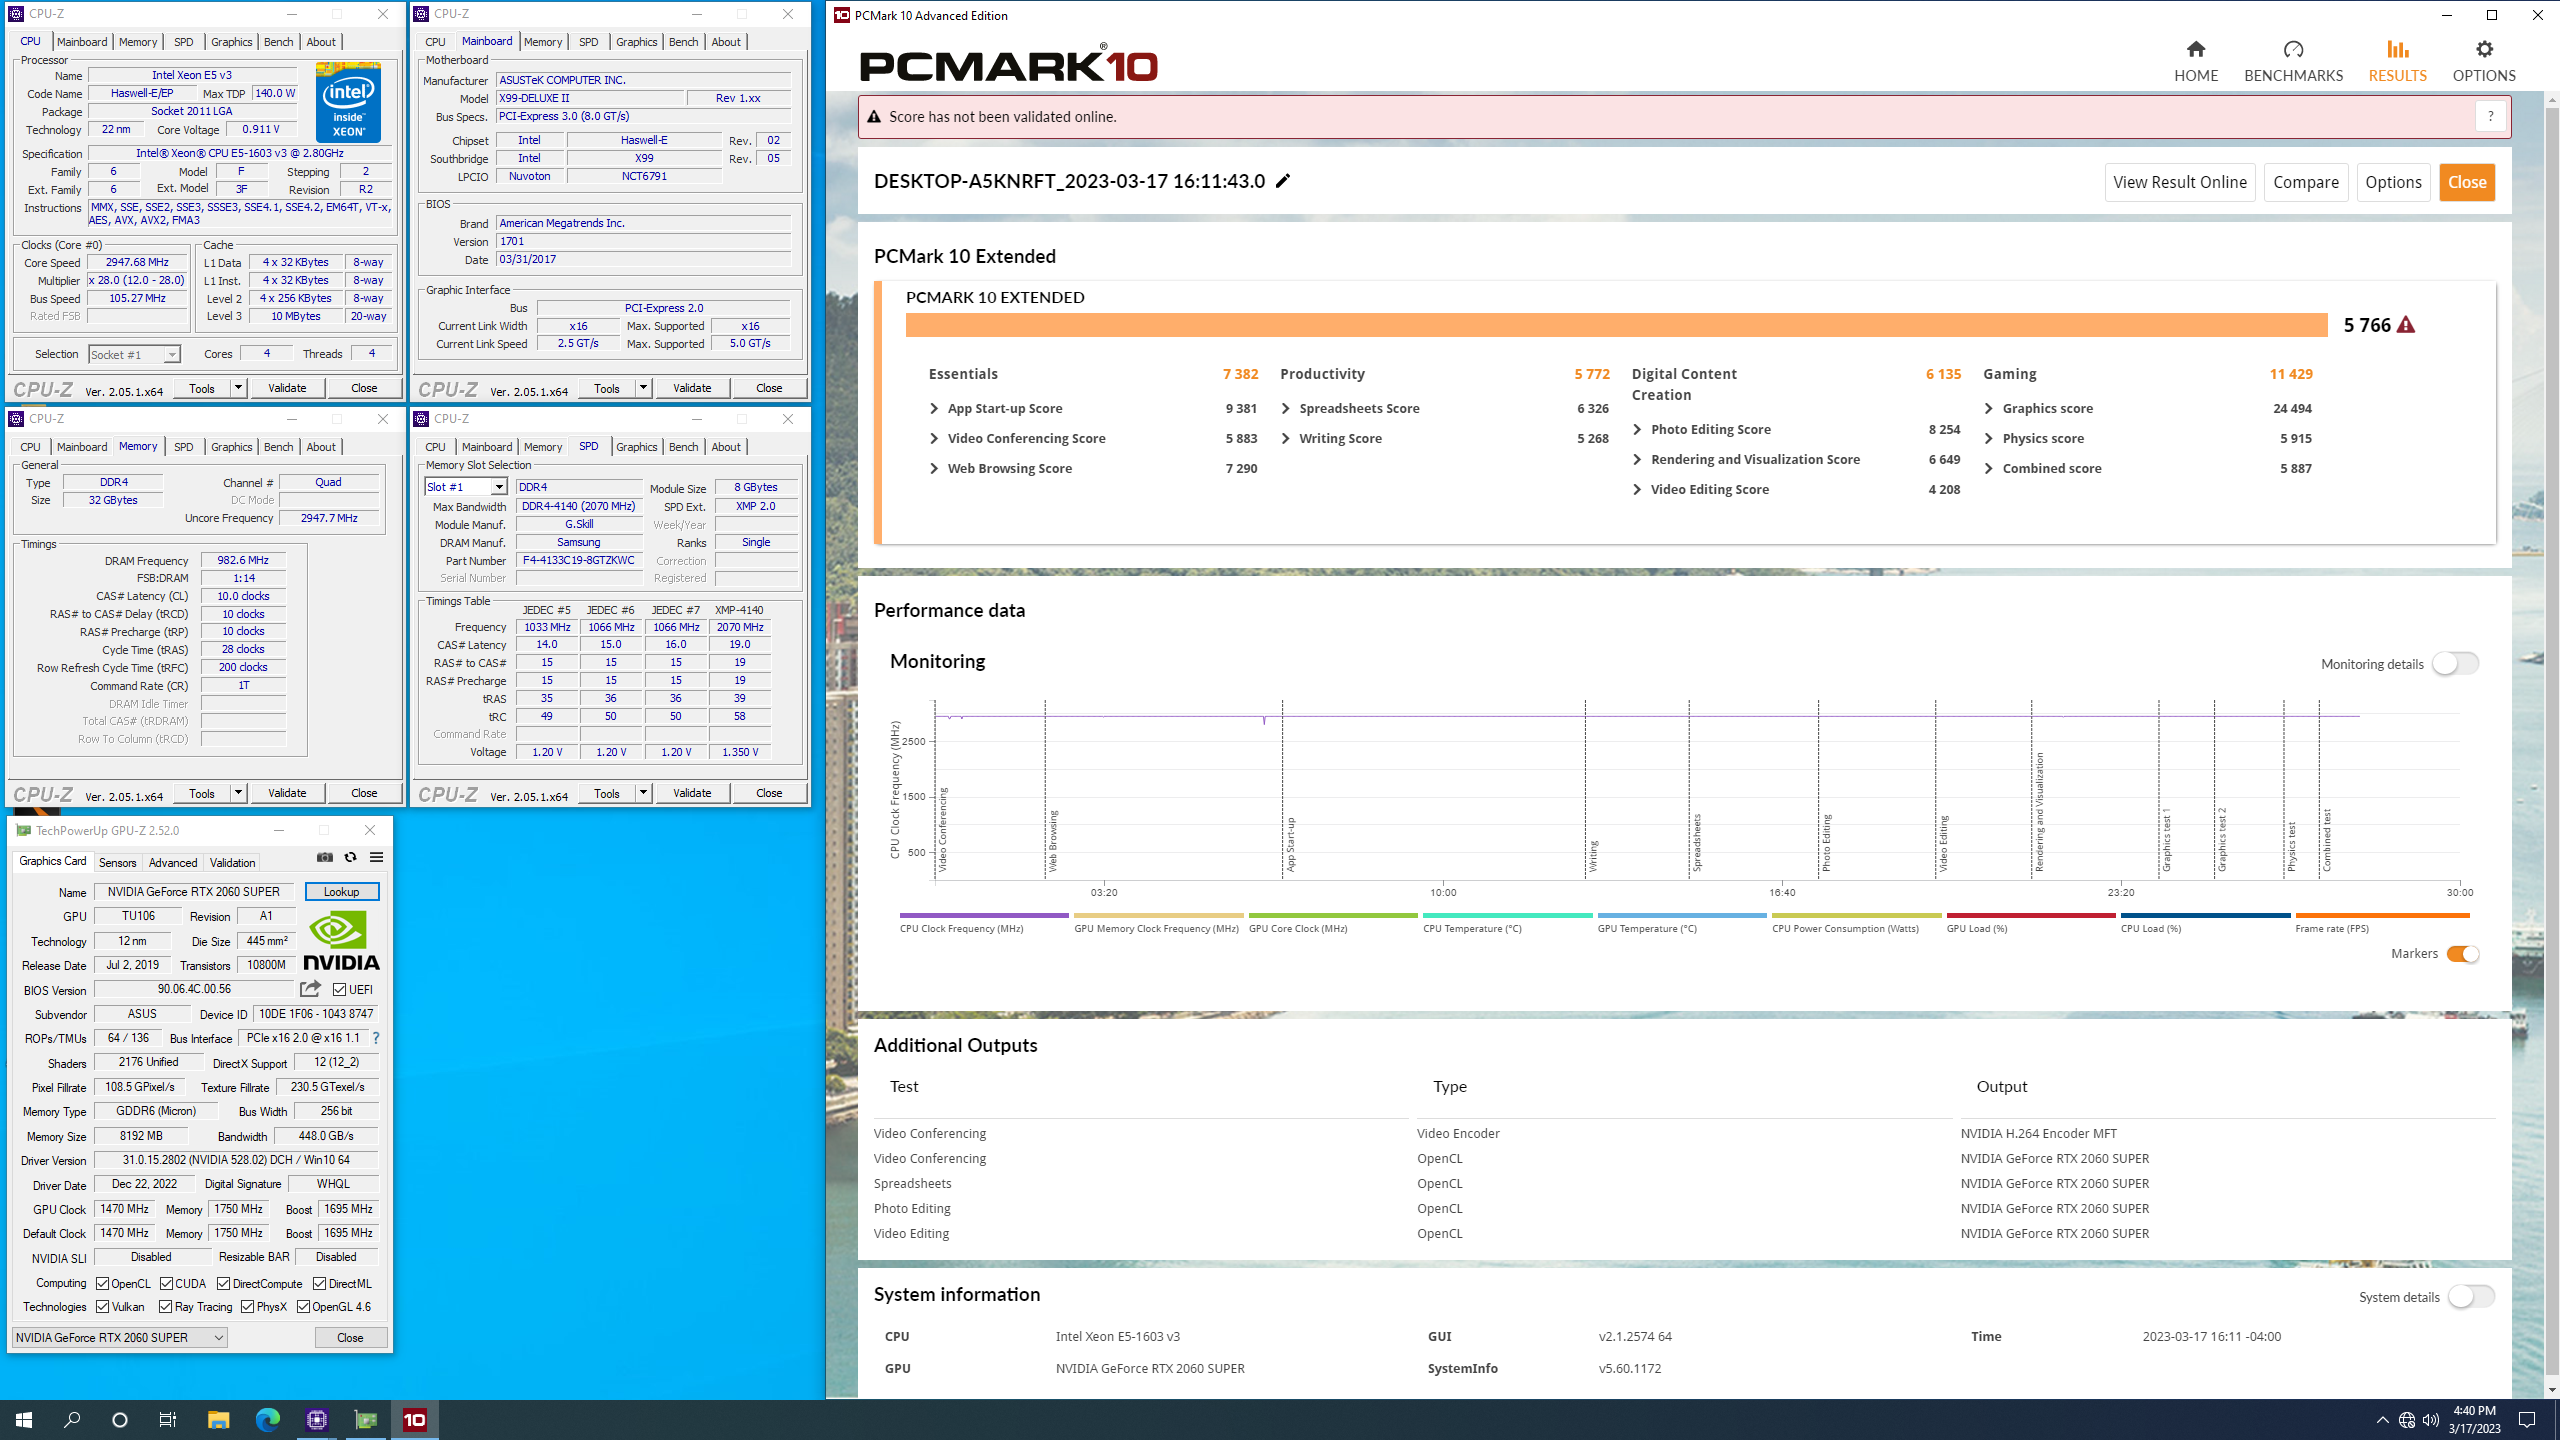Open GPU-Z hamburger menu icon
Viewport: 2560px width, 1440px height.
pos(376,857)
